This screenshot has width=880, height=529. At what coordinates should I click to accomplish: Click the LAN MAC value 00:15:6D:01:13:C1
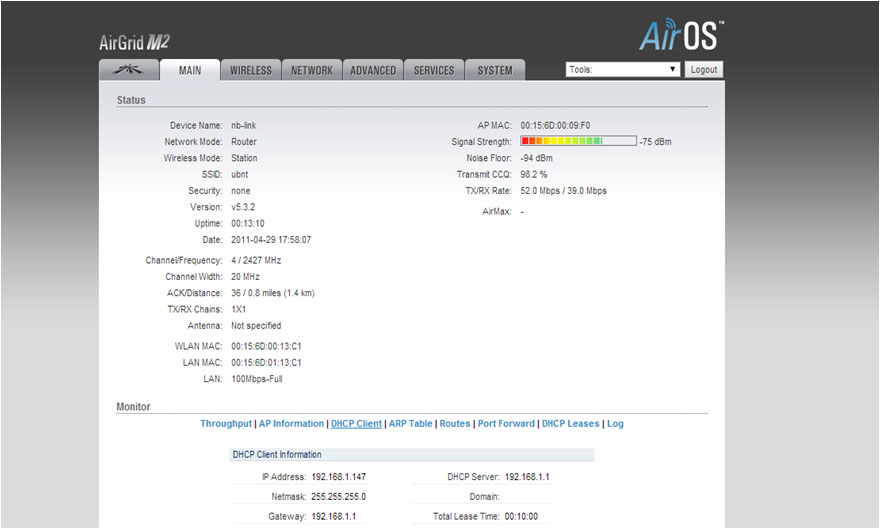pyautogui.click(x=266, y=362)
